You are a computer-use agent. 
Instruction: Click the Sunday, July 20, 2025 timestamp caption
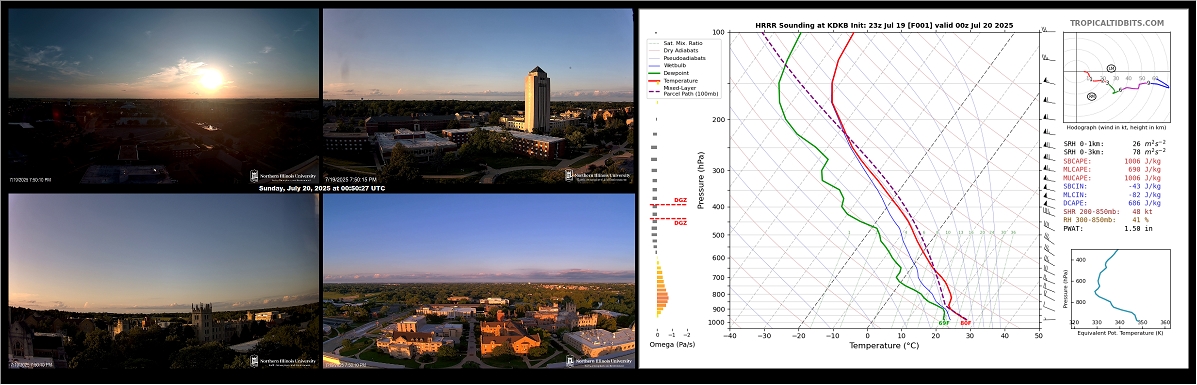321,188
